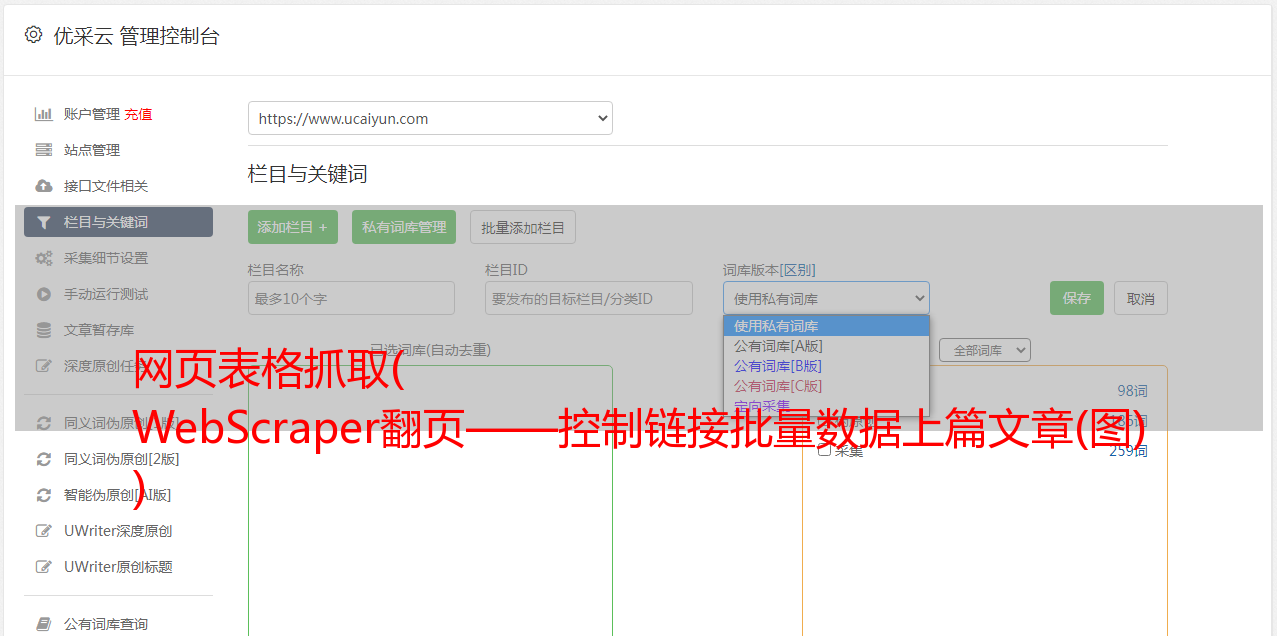
Task: Open the site URL dropdown showing ucaiyun.com
Action: point(430,118)
